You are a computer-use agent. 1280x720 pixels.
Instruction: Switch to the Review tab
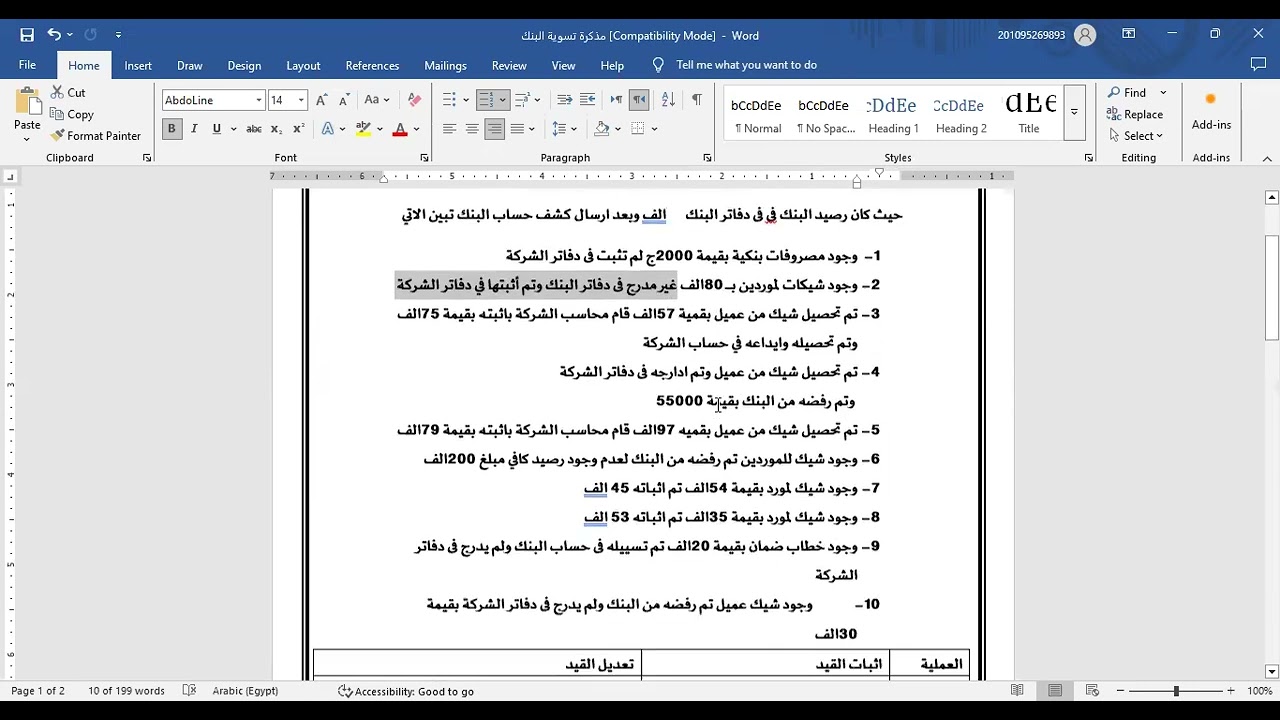(x=509, y=65)
